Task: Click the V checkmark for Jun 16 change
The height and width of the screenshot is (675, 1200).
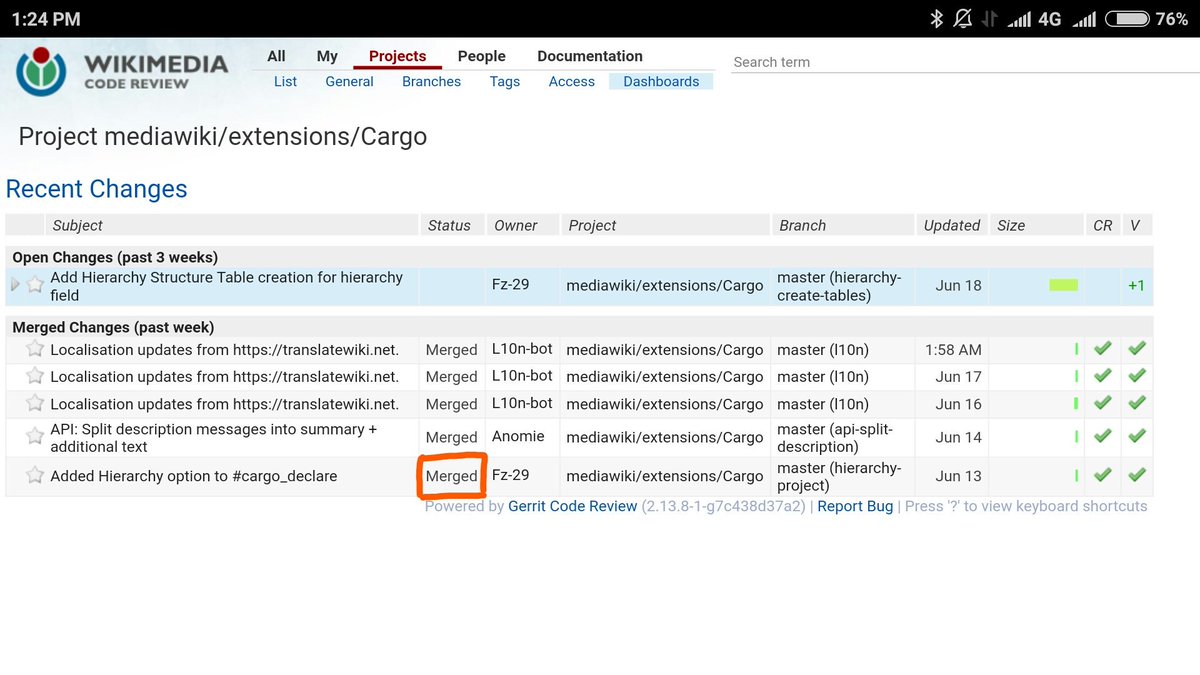Action: tap(1137, 403)
